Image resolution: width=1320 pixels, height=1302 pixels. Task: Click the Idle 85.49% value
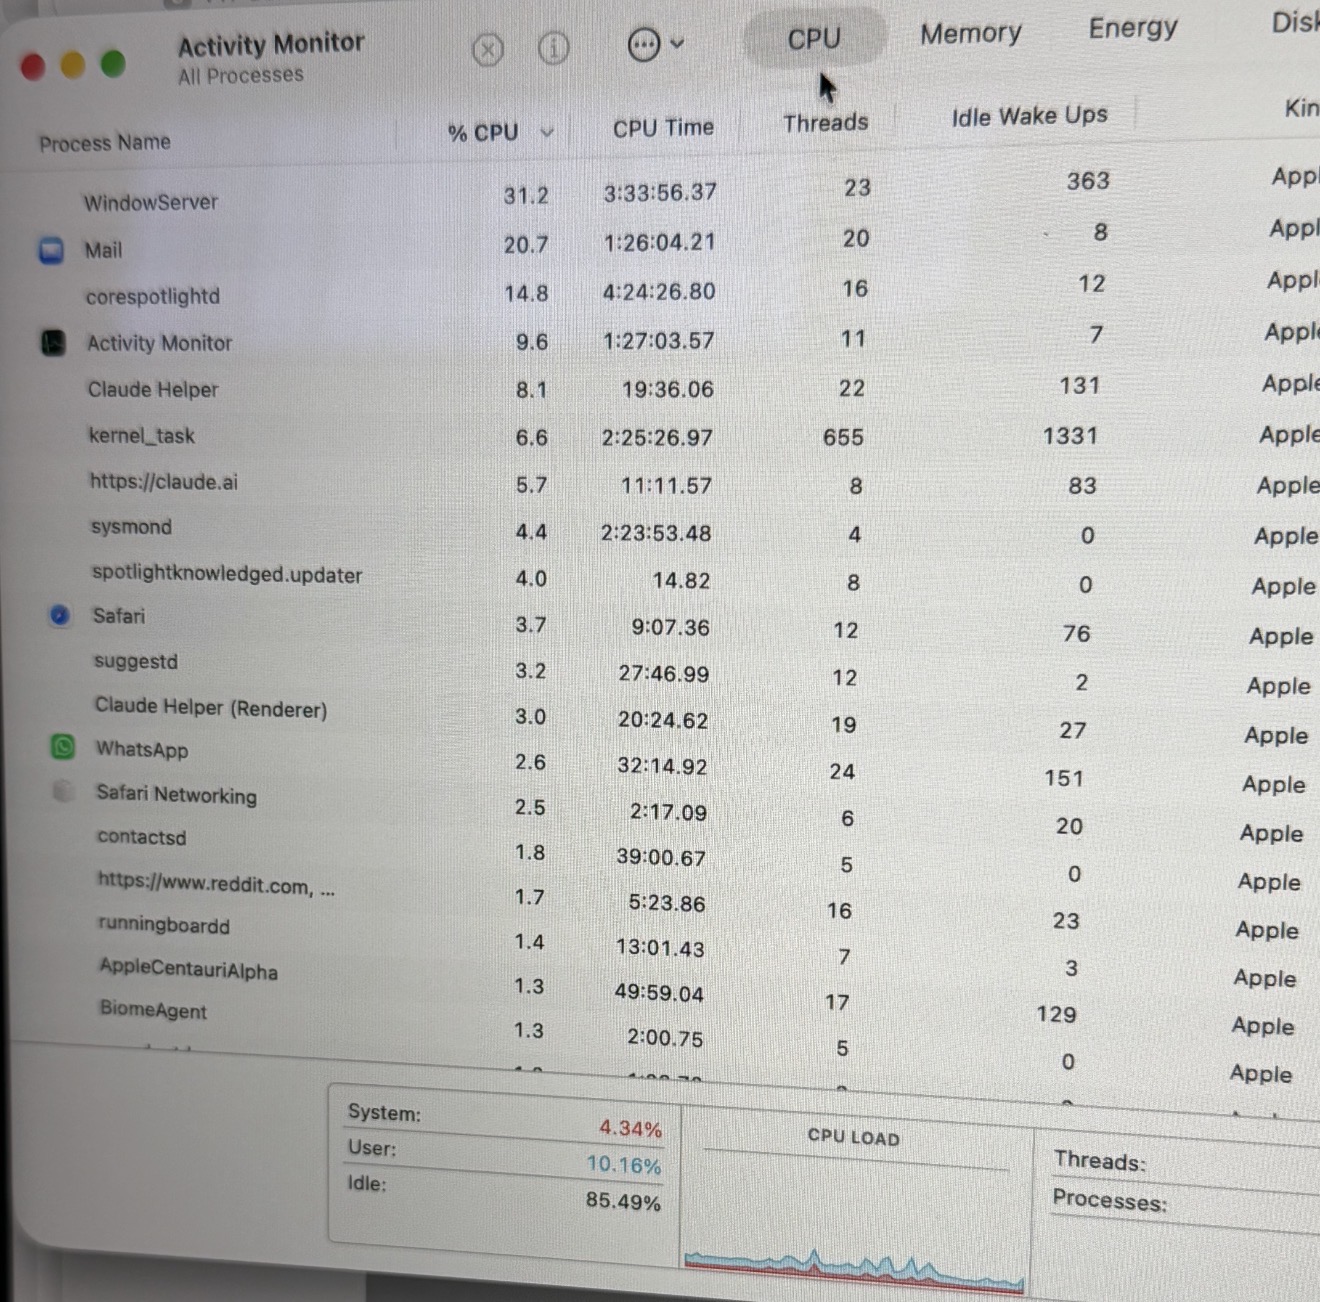[x=623, y=1201]
